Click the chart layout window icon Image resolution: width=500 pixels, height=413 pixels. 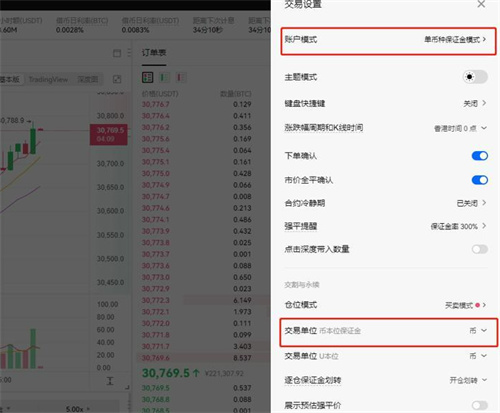pyautogui.click(x=117, y=53)
